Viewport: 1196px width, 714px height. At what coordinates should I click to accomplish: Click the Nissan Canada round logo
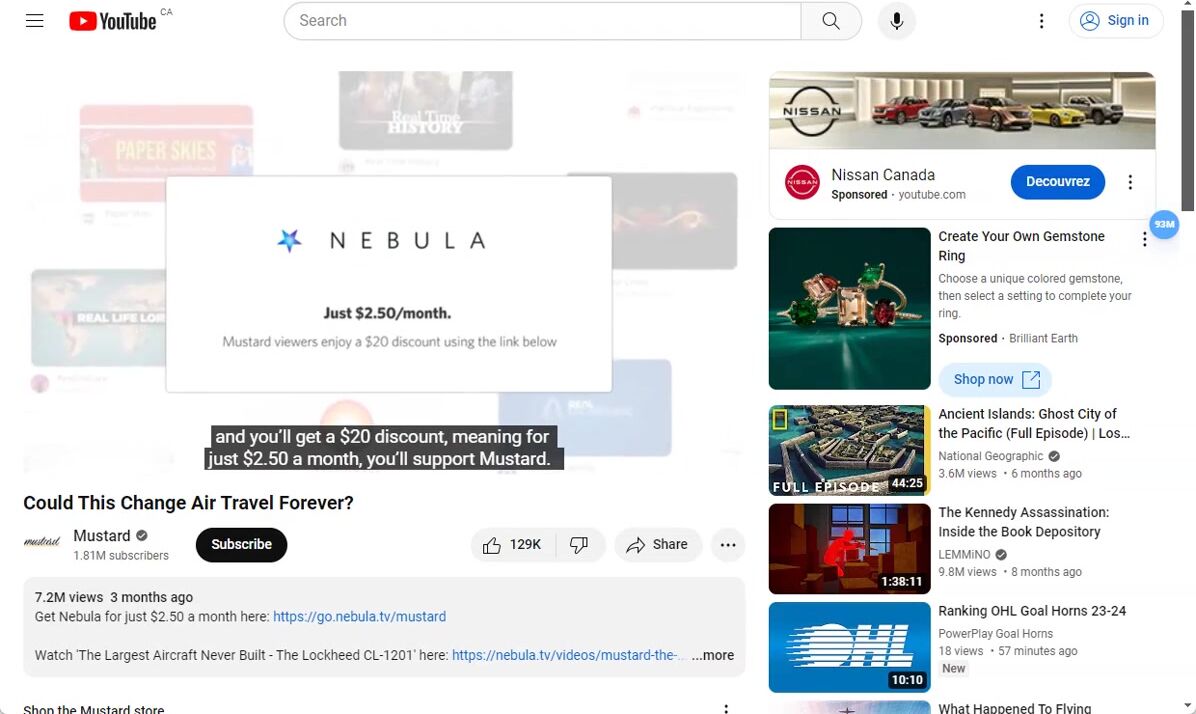pyautogui.click(x=802, y=182)
